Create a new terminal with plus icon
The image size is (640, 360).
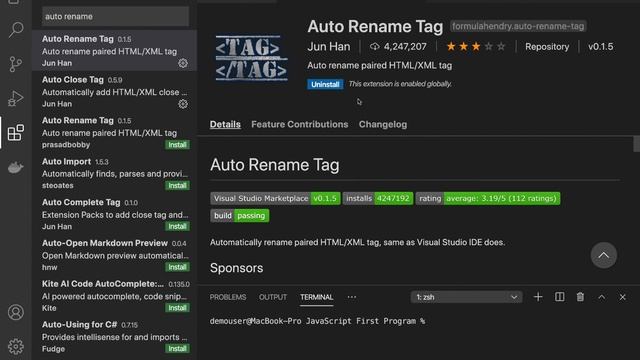coord(538,297)
